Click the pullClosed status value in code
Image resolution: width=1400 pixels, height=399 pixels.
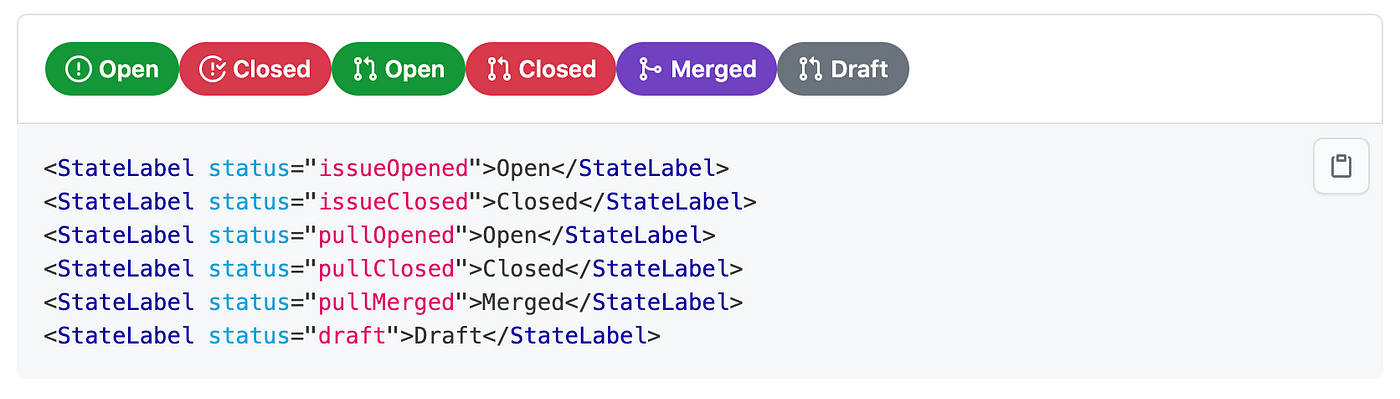(x=386, y=269)
